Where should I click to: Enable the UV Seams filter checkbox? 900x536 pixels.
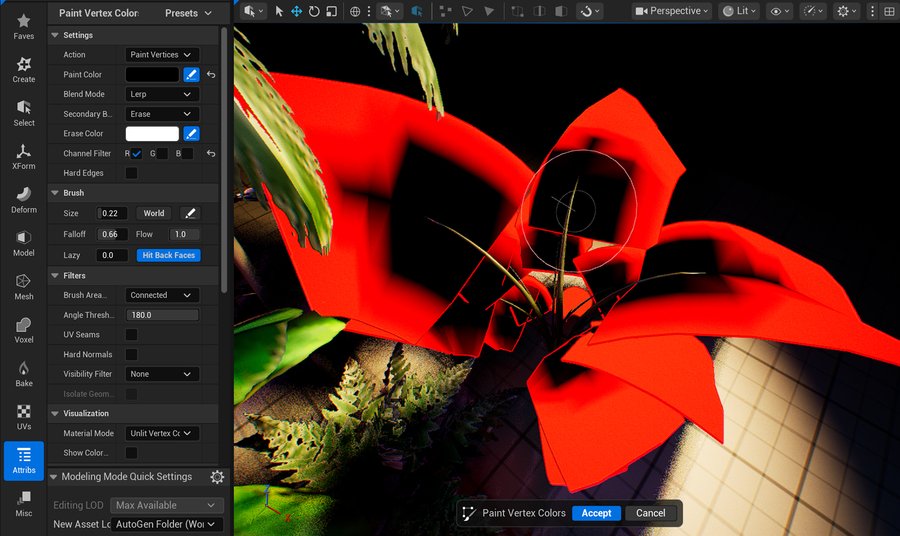(x=131, y=335)
